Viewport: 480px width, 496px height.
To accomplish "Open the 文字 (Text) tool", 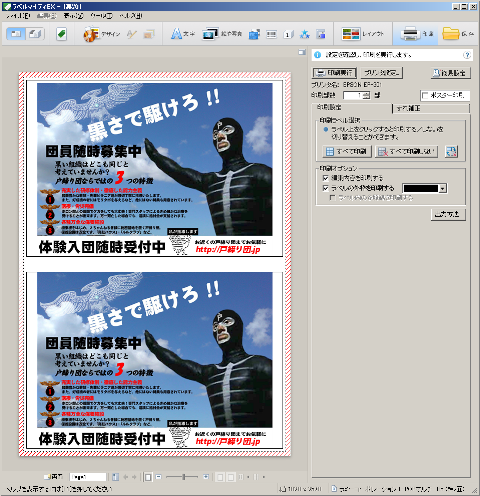I will pyautogui.click(x=183, y=34).
